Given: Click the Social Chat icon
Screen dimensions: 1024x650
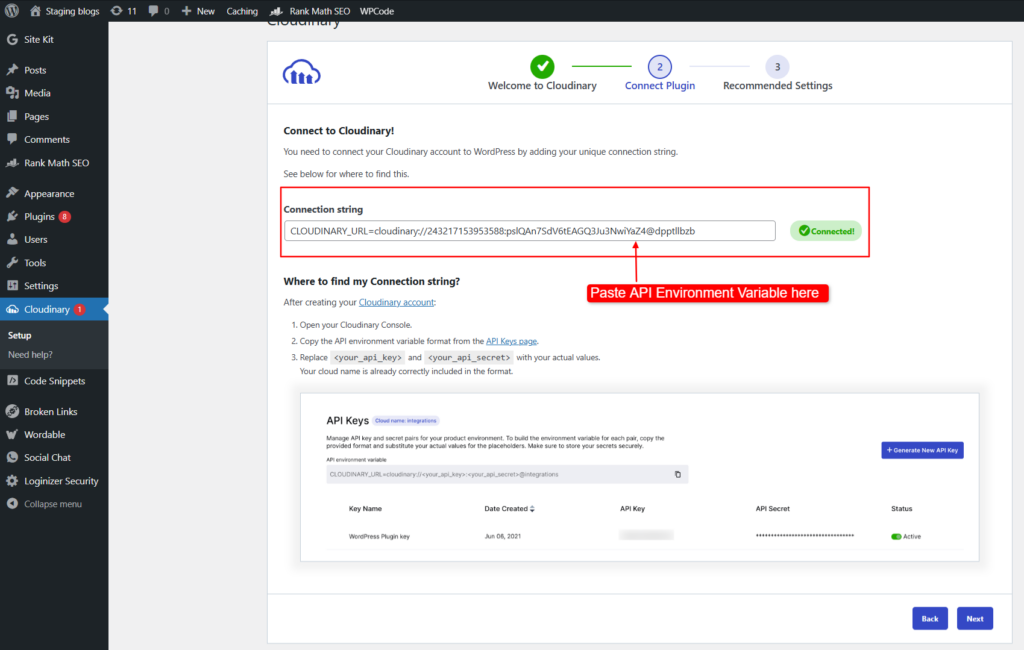Looking at the screenshot, I should pos(12,457).
